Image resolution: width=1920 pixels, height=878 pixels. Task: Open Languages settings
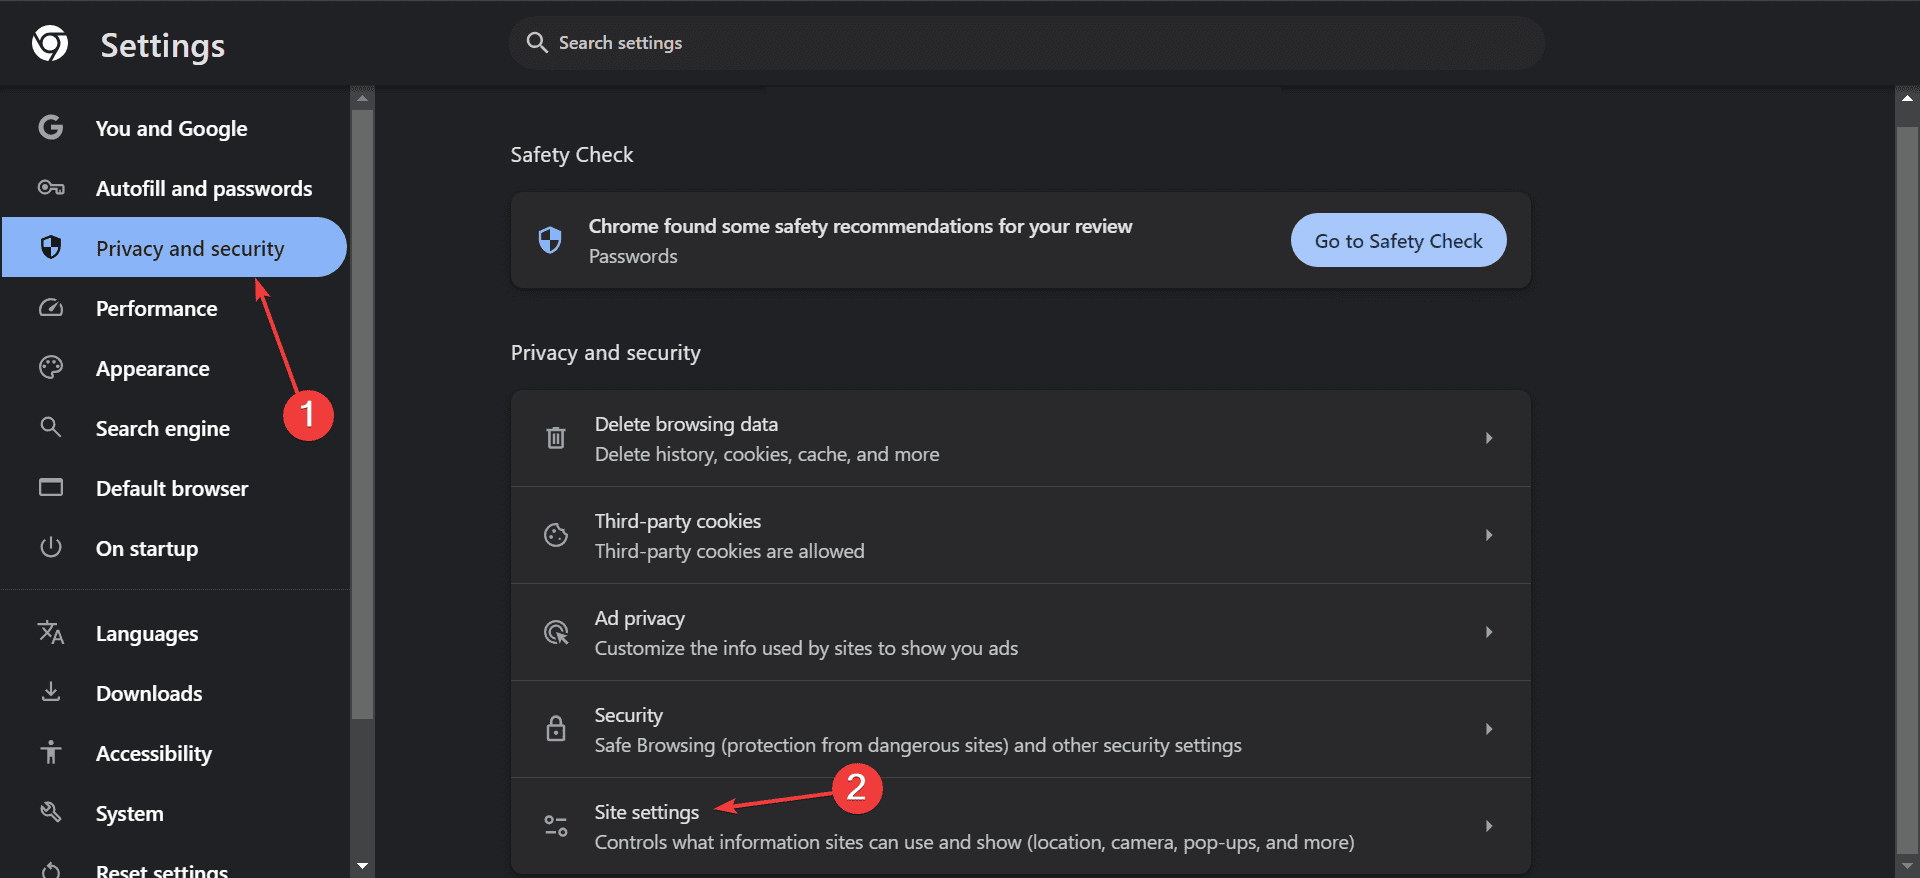(174, 633)
